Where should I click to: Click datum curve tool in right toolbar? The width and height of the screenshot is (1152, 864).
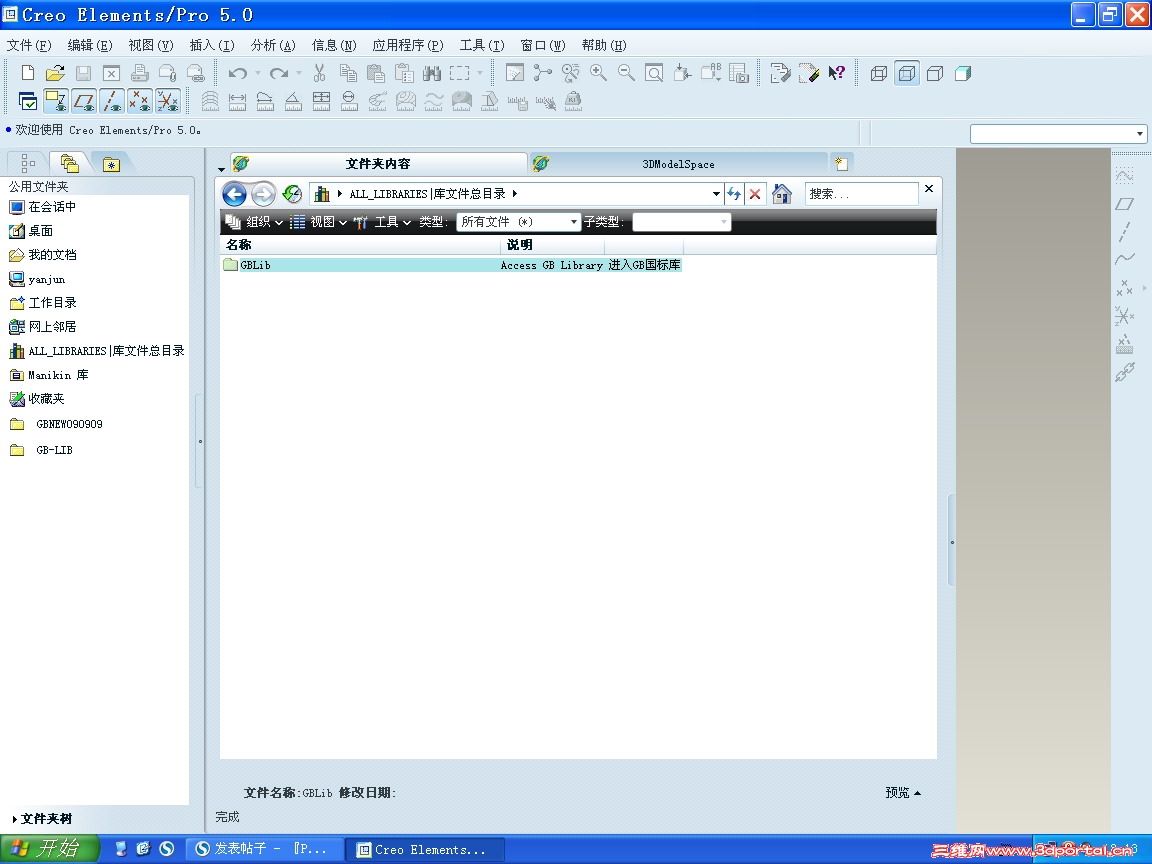(x=1124, y=259)
